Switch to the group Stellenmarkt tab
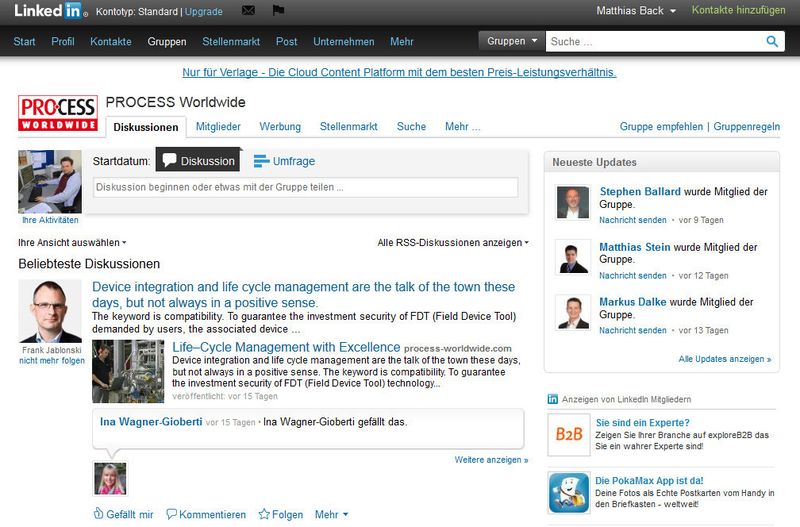Image resolution: width=800 pixels, height=527 pixels. [348, 127]
